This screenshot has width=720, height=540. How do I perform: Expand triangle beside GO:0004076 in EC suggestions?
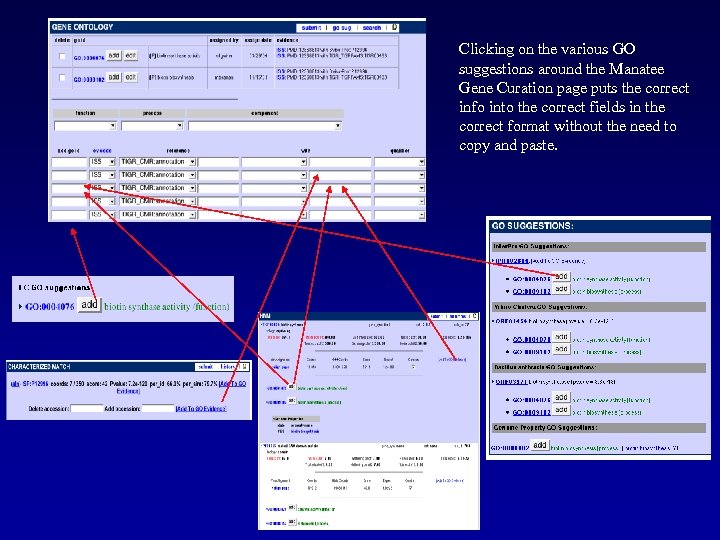point(20,306)
